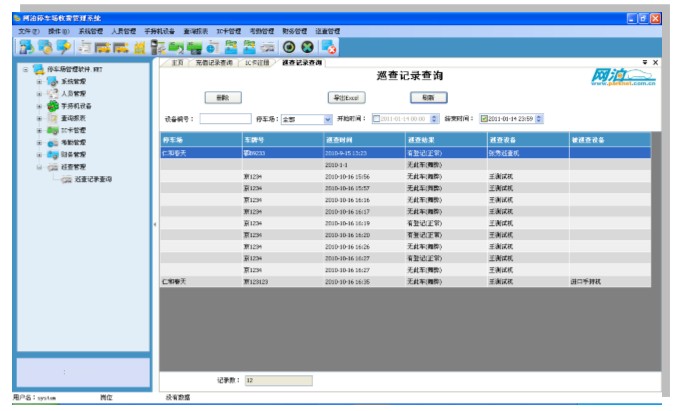Click the green card with reader toolbar icon
The image size is (676, 411).
point(194,48)
